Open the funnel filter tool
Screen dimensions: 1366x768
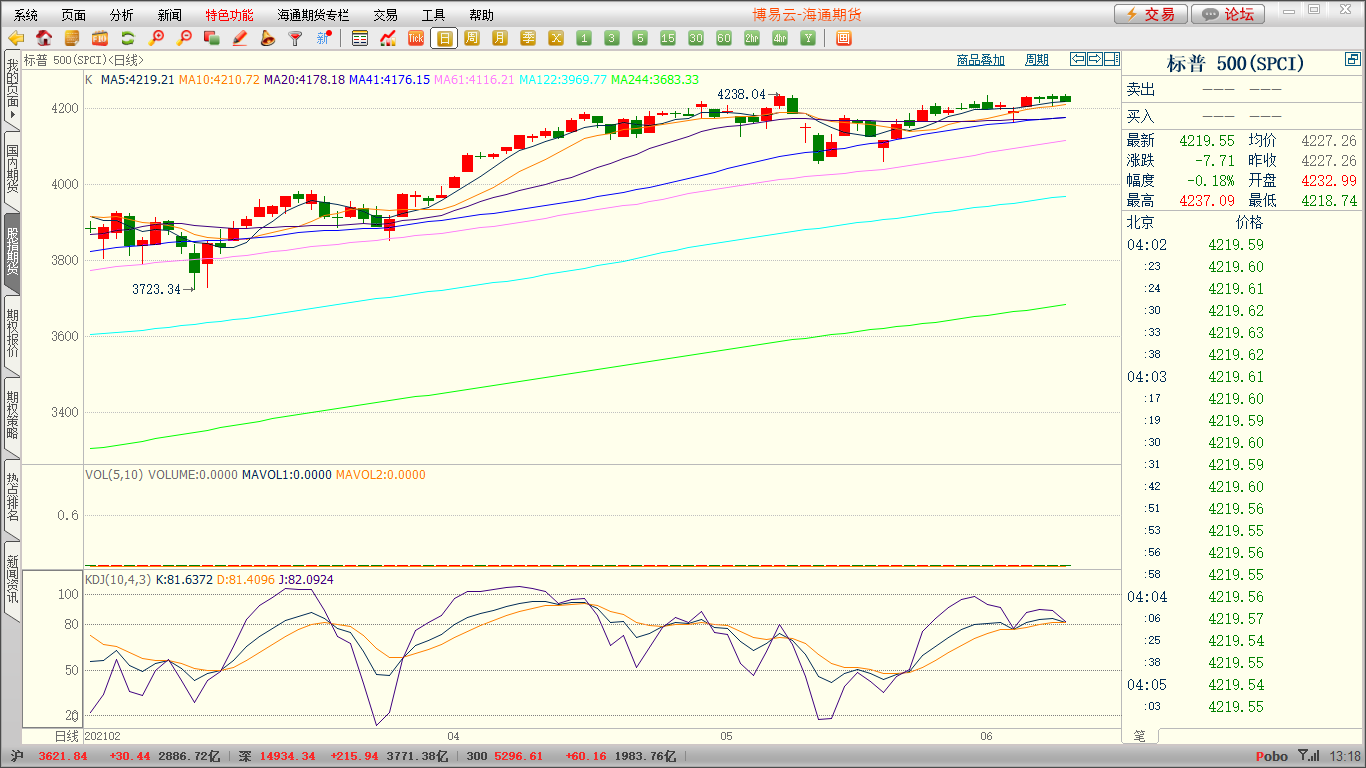[296, 38]
